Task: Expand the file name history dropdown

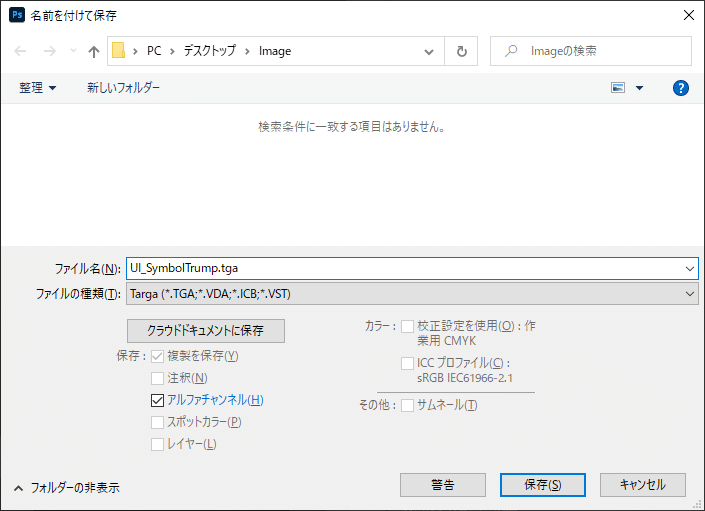Action: 690,269
